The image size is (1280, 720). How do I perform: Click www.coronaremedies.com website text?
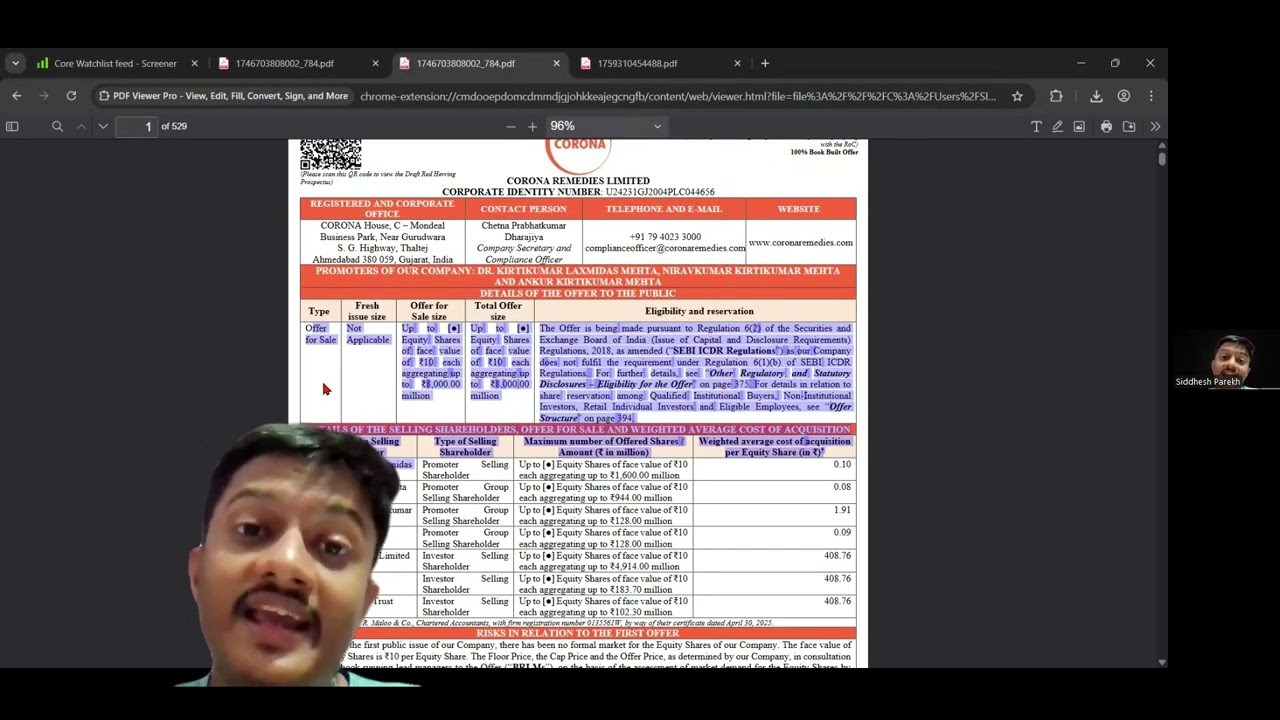800,242
